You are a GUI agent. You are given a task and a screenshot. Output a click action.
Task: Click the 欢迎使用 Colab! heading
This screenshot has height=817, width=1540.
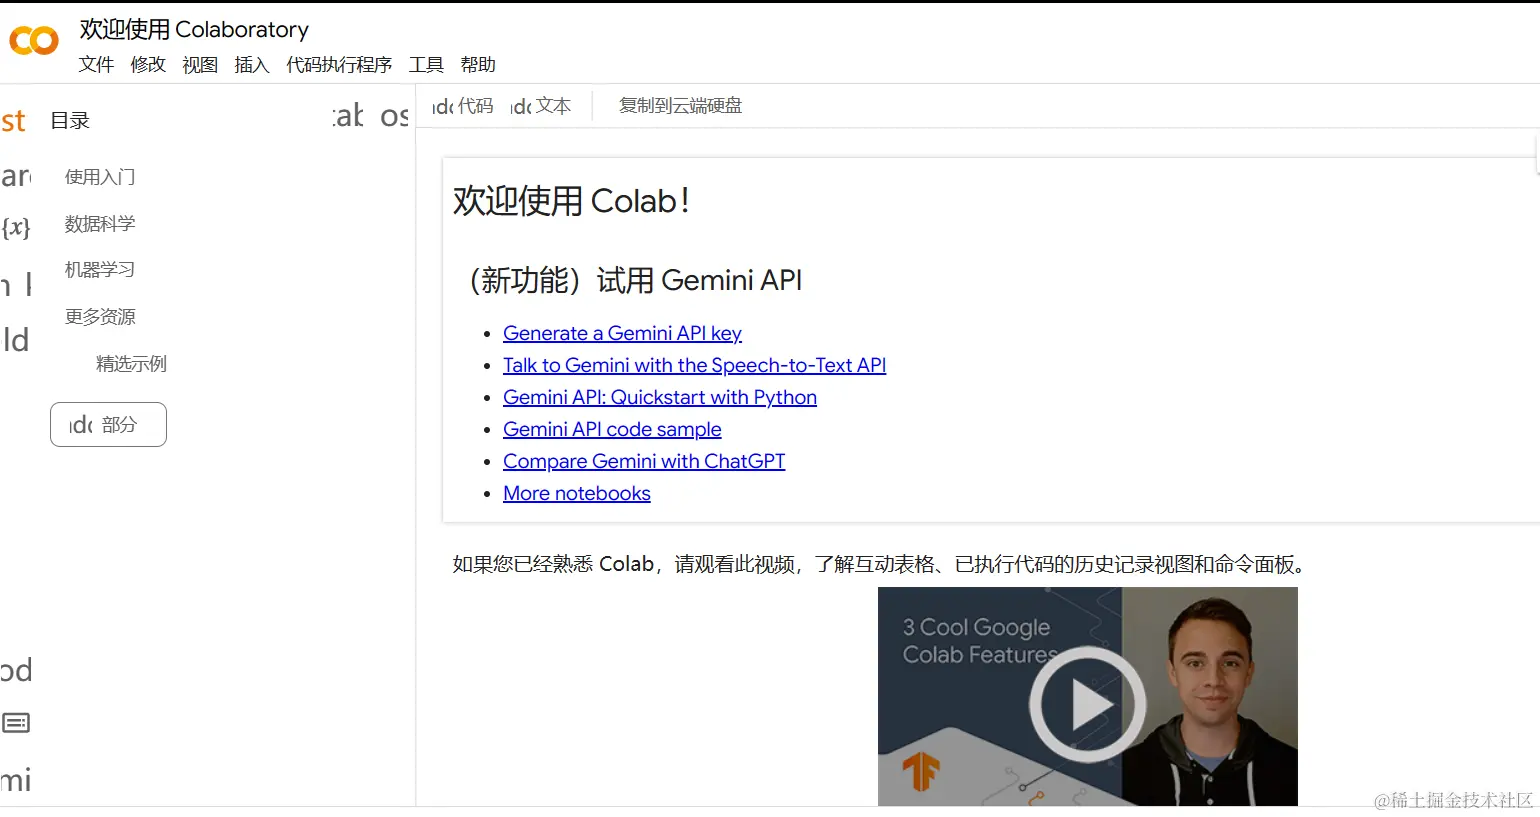[x=571, y=201]
